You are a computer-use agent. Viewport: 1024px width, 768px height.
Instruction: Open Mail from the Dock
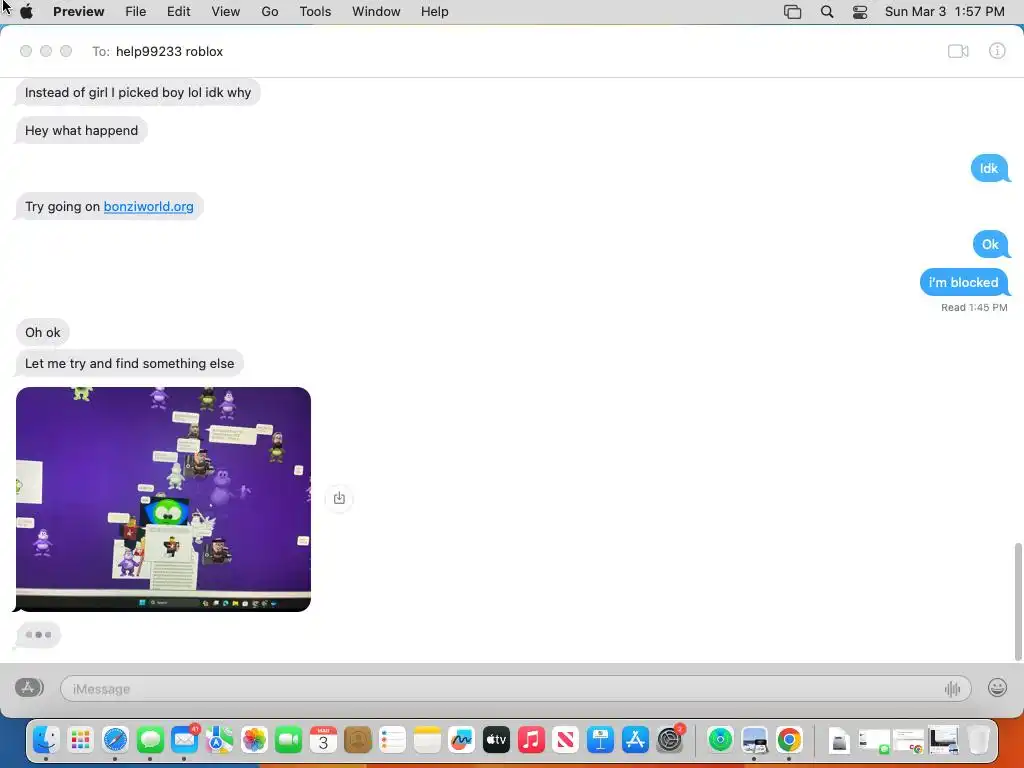185,740
